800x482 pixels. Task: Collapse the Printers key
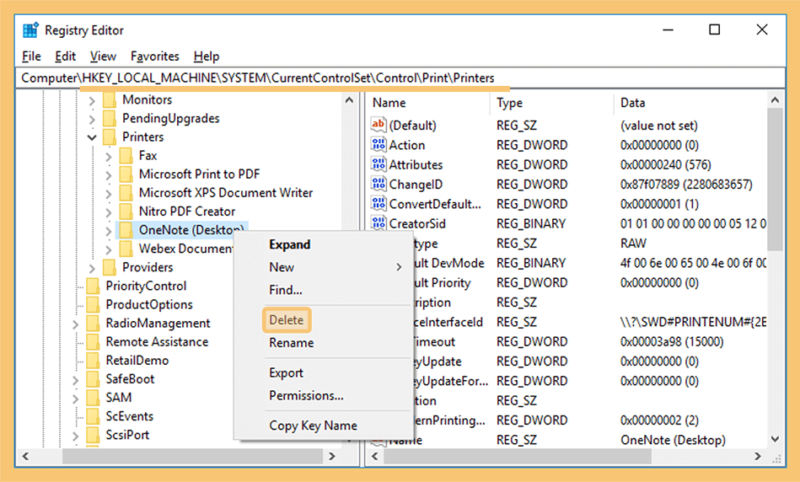(x=92, y=137)
